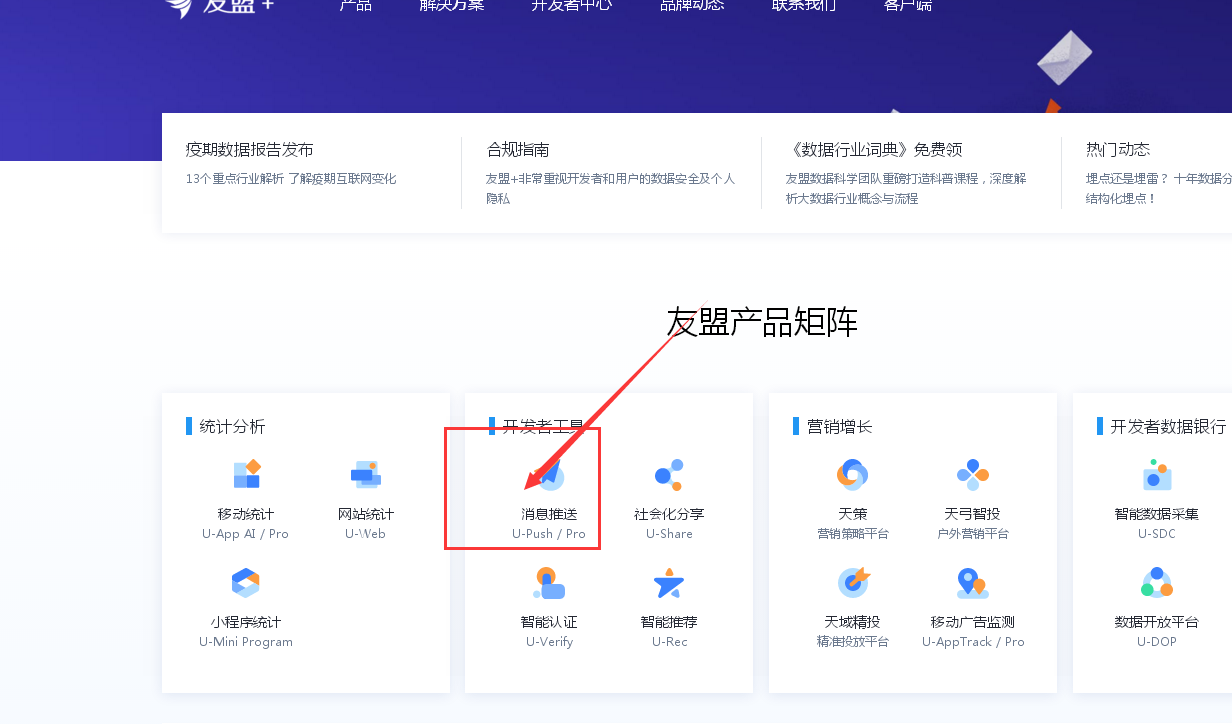Image resolution: width=1232 pixels, height=724 pixels.
Task: Open the 热门动态 headline
Action: tap(1118, 150)
